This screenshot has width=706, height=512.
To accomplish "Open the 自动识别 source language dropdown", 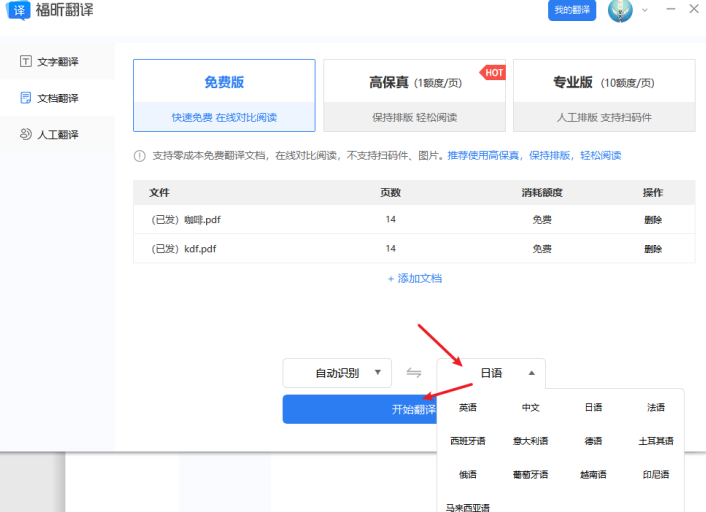I will point(337,373).
